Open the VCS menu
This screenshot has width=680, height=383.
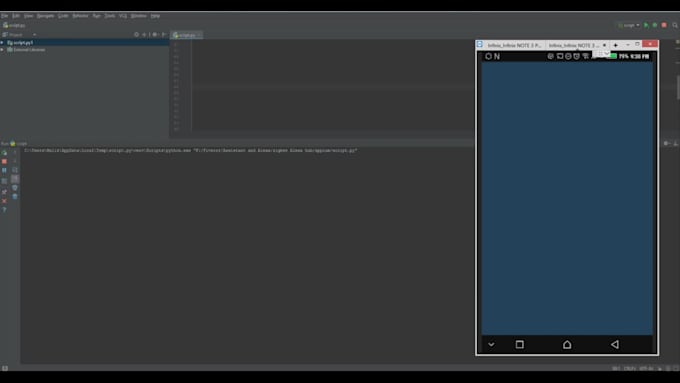click(x=123, y=16)
